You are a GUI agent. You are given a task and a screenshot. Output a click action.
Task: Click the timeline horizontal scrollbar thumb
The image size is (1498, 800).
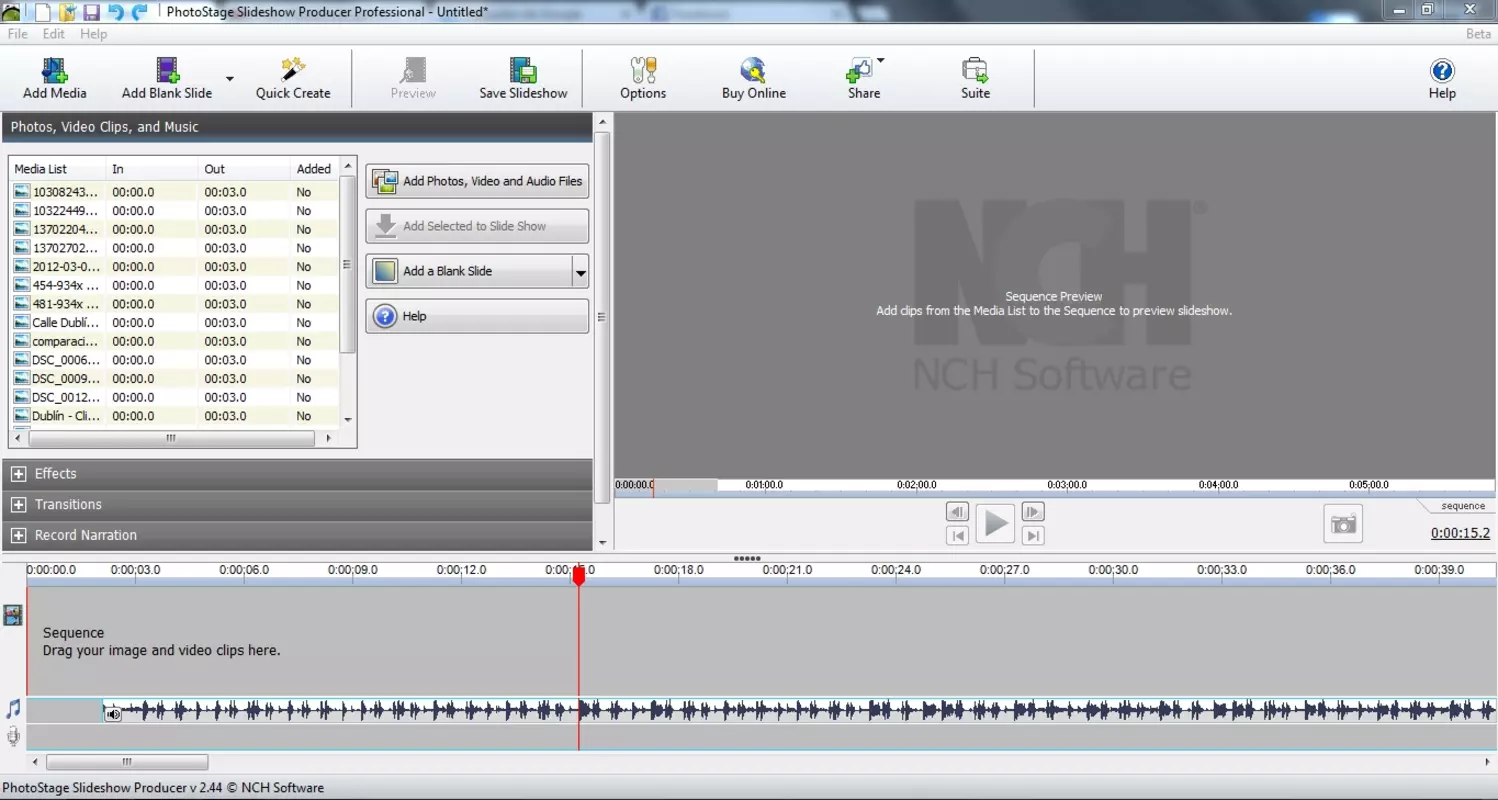[127, 762]
